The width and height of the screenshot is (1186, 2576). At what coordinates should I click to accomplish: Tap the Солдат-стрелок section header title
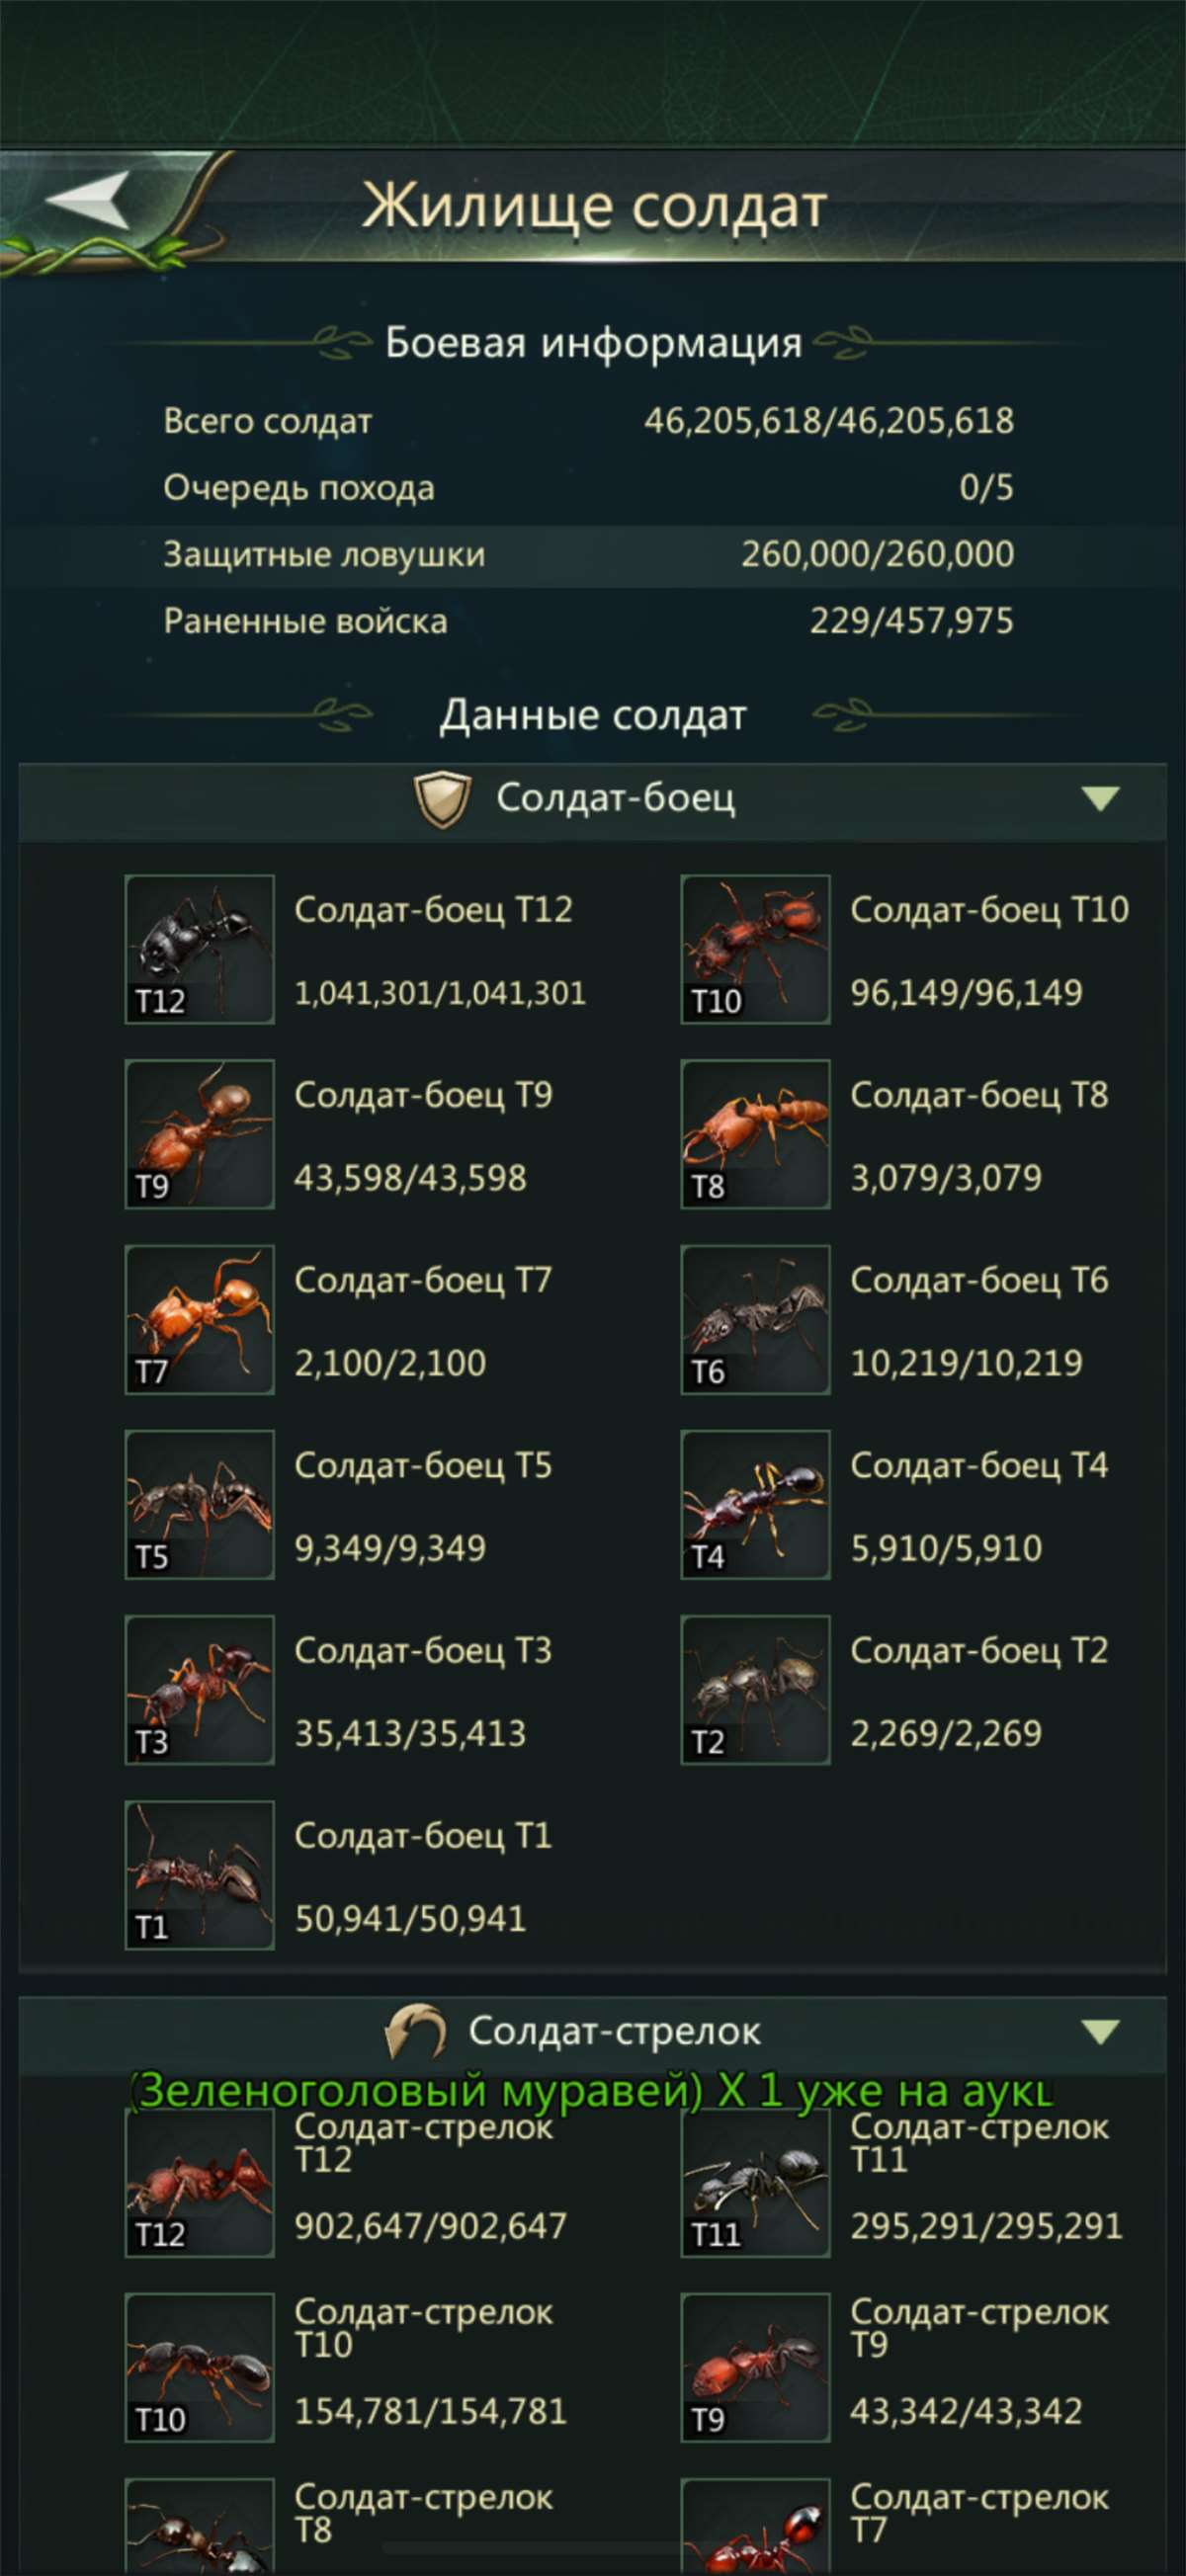pos(614,2032)
